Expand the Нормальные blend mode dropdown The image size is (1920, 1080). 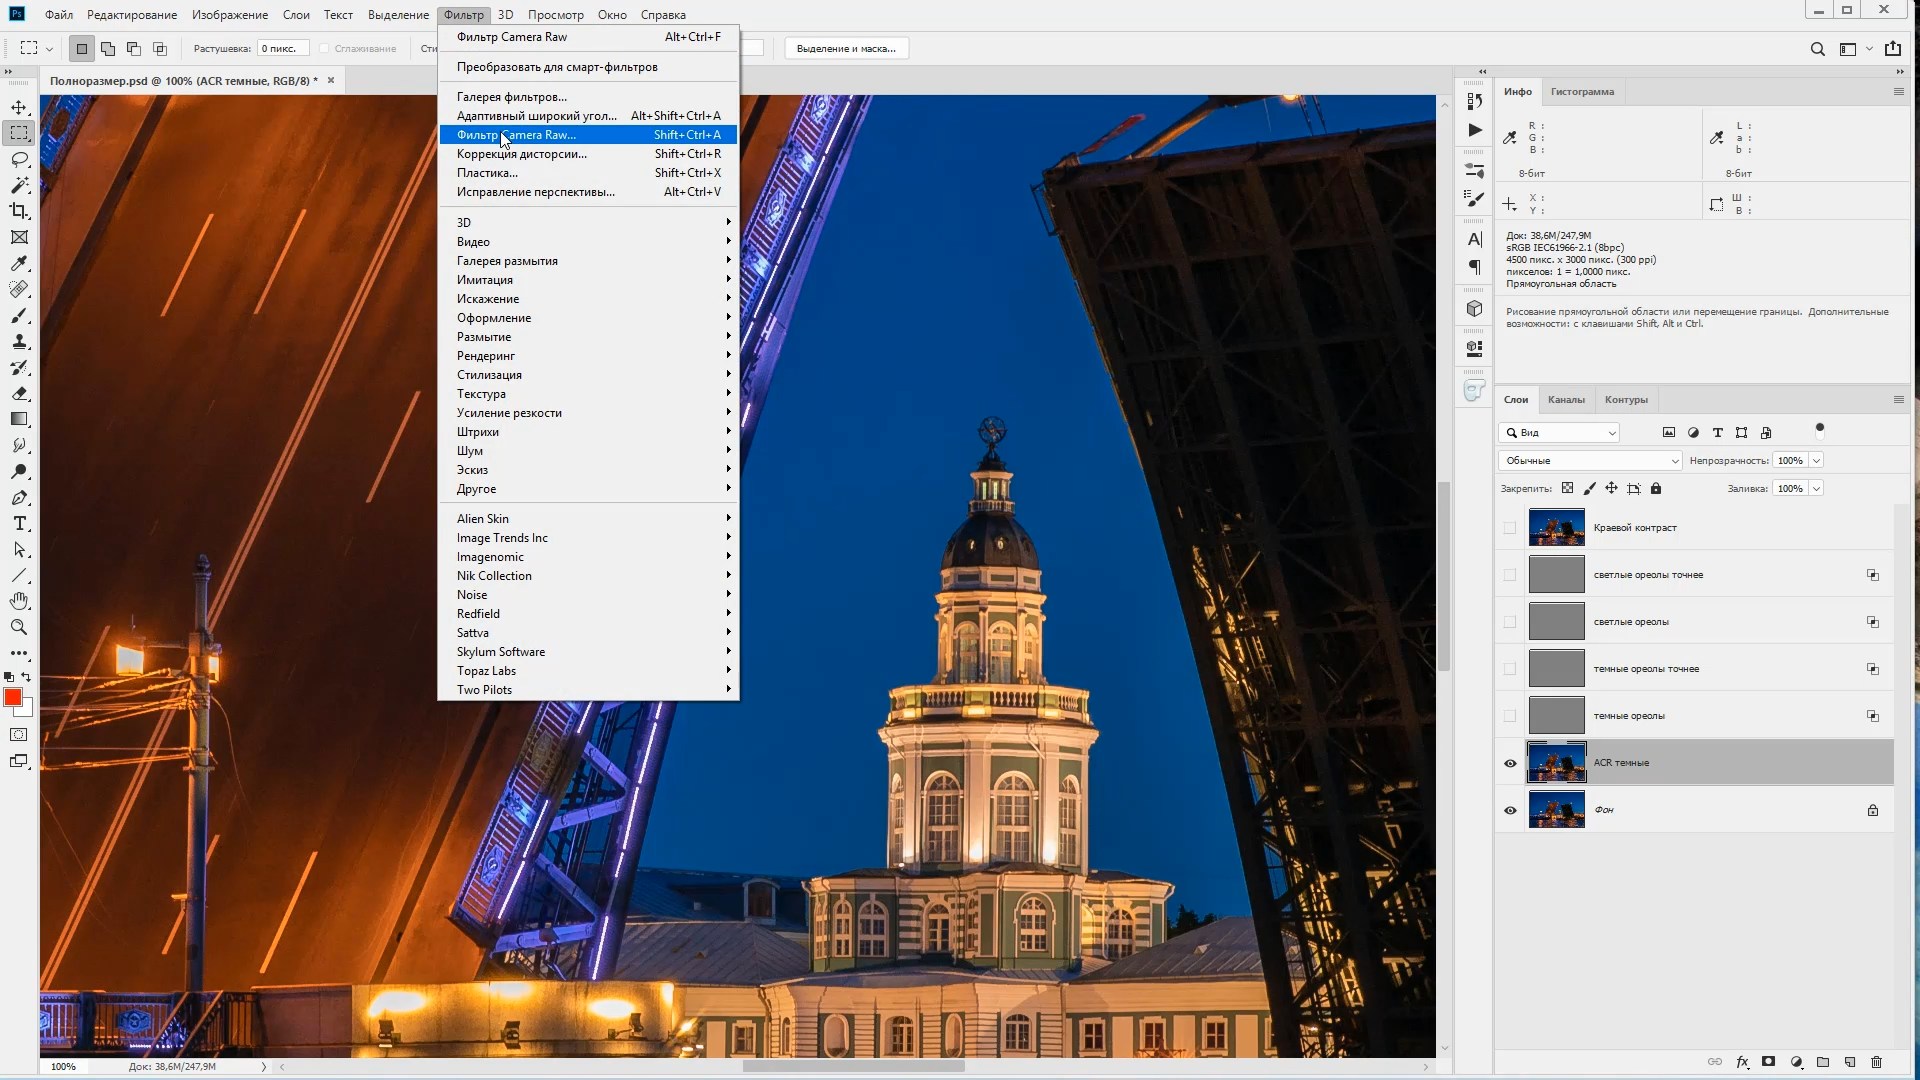click(1589, 460)
